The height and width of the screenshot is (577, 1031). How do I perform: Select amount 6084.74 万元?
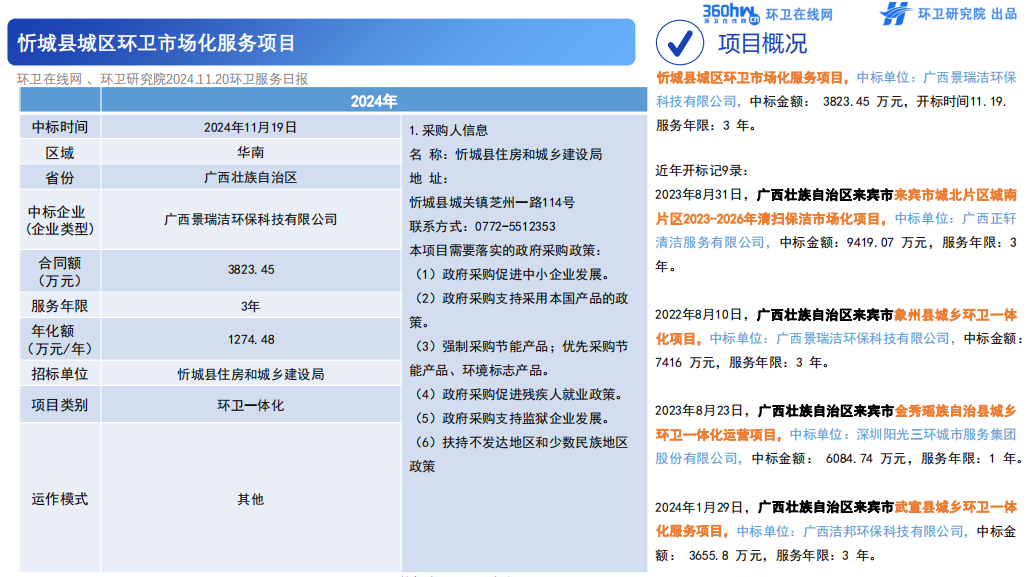coord(865,459)
